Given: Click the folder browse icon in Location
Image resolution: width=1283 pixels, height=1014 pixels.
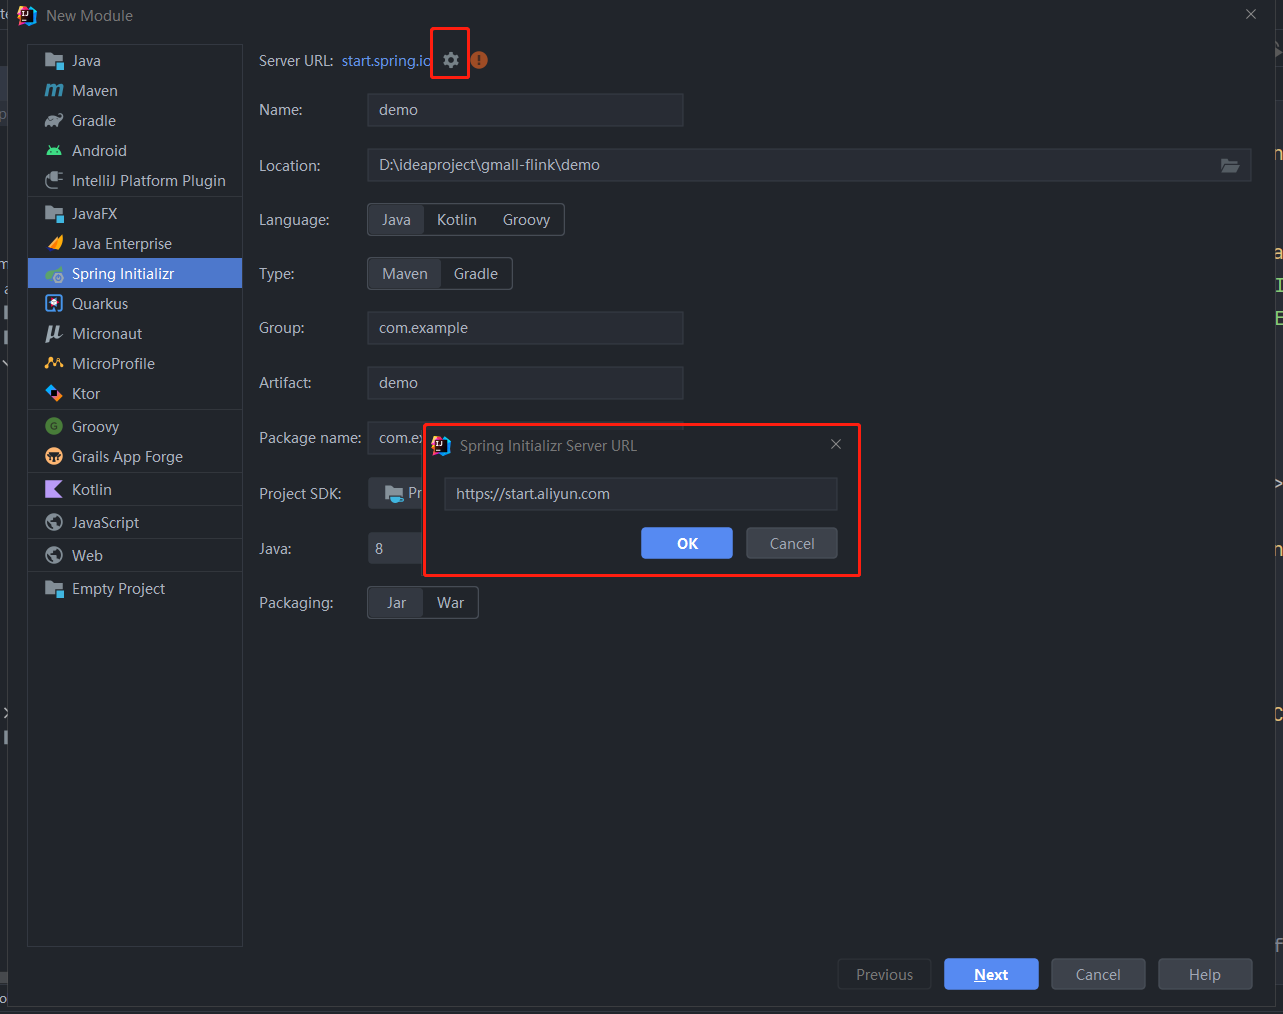Looking at the screenshot, I should point(1230,165).
